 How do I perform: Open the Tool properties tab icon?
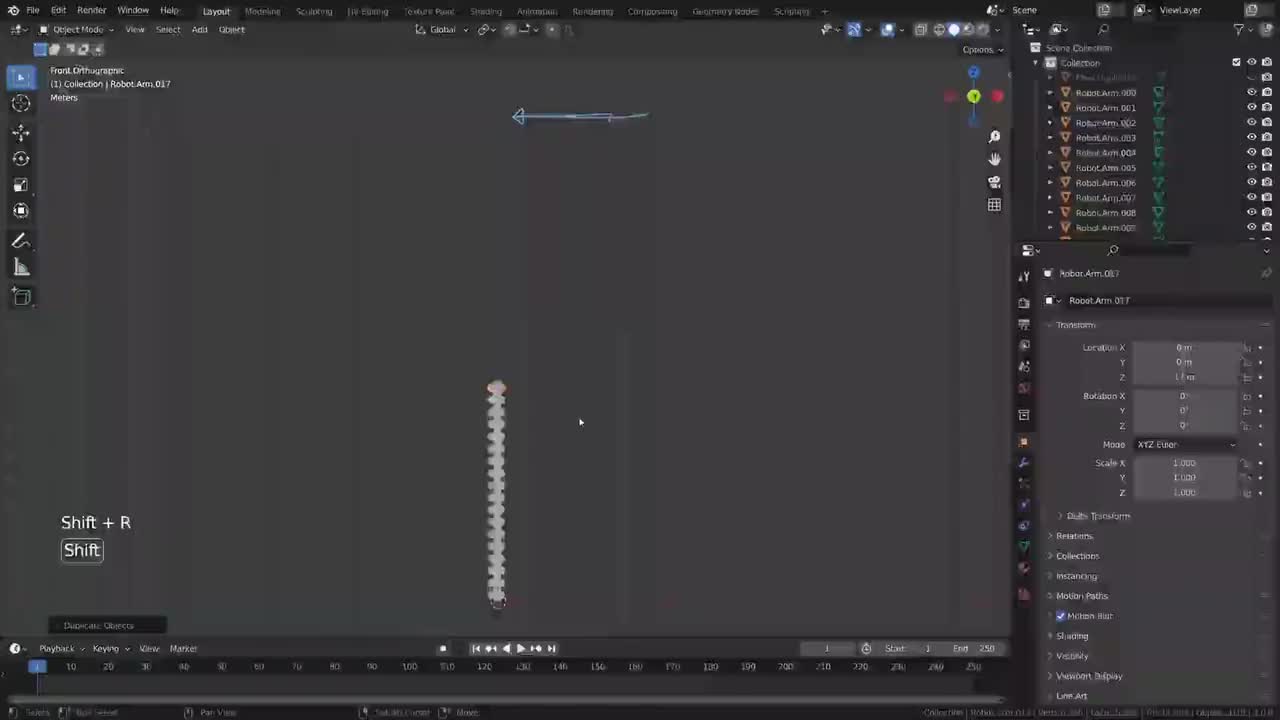(1024, 277)
